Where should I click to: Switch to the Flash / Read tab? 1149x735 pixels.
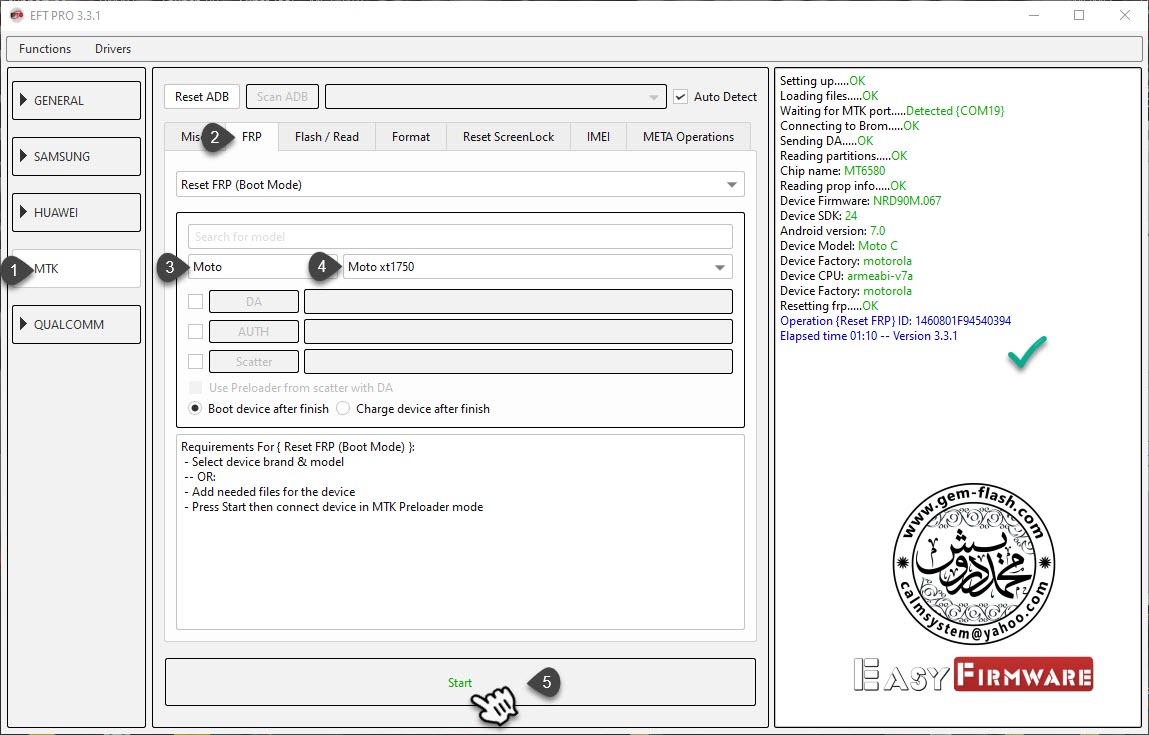pos(327,137)
